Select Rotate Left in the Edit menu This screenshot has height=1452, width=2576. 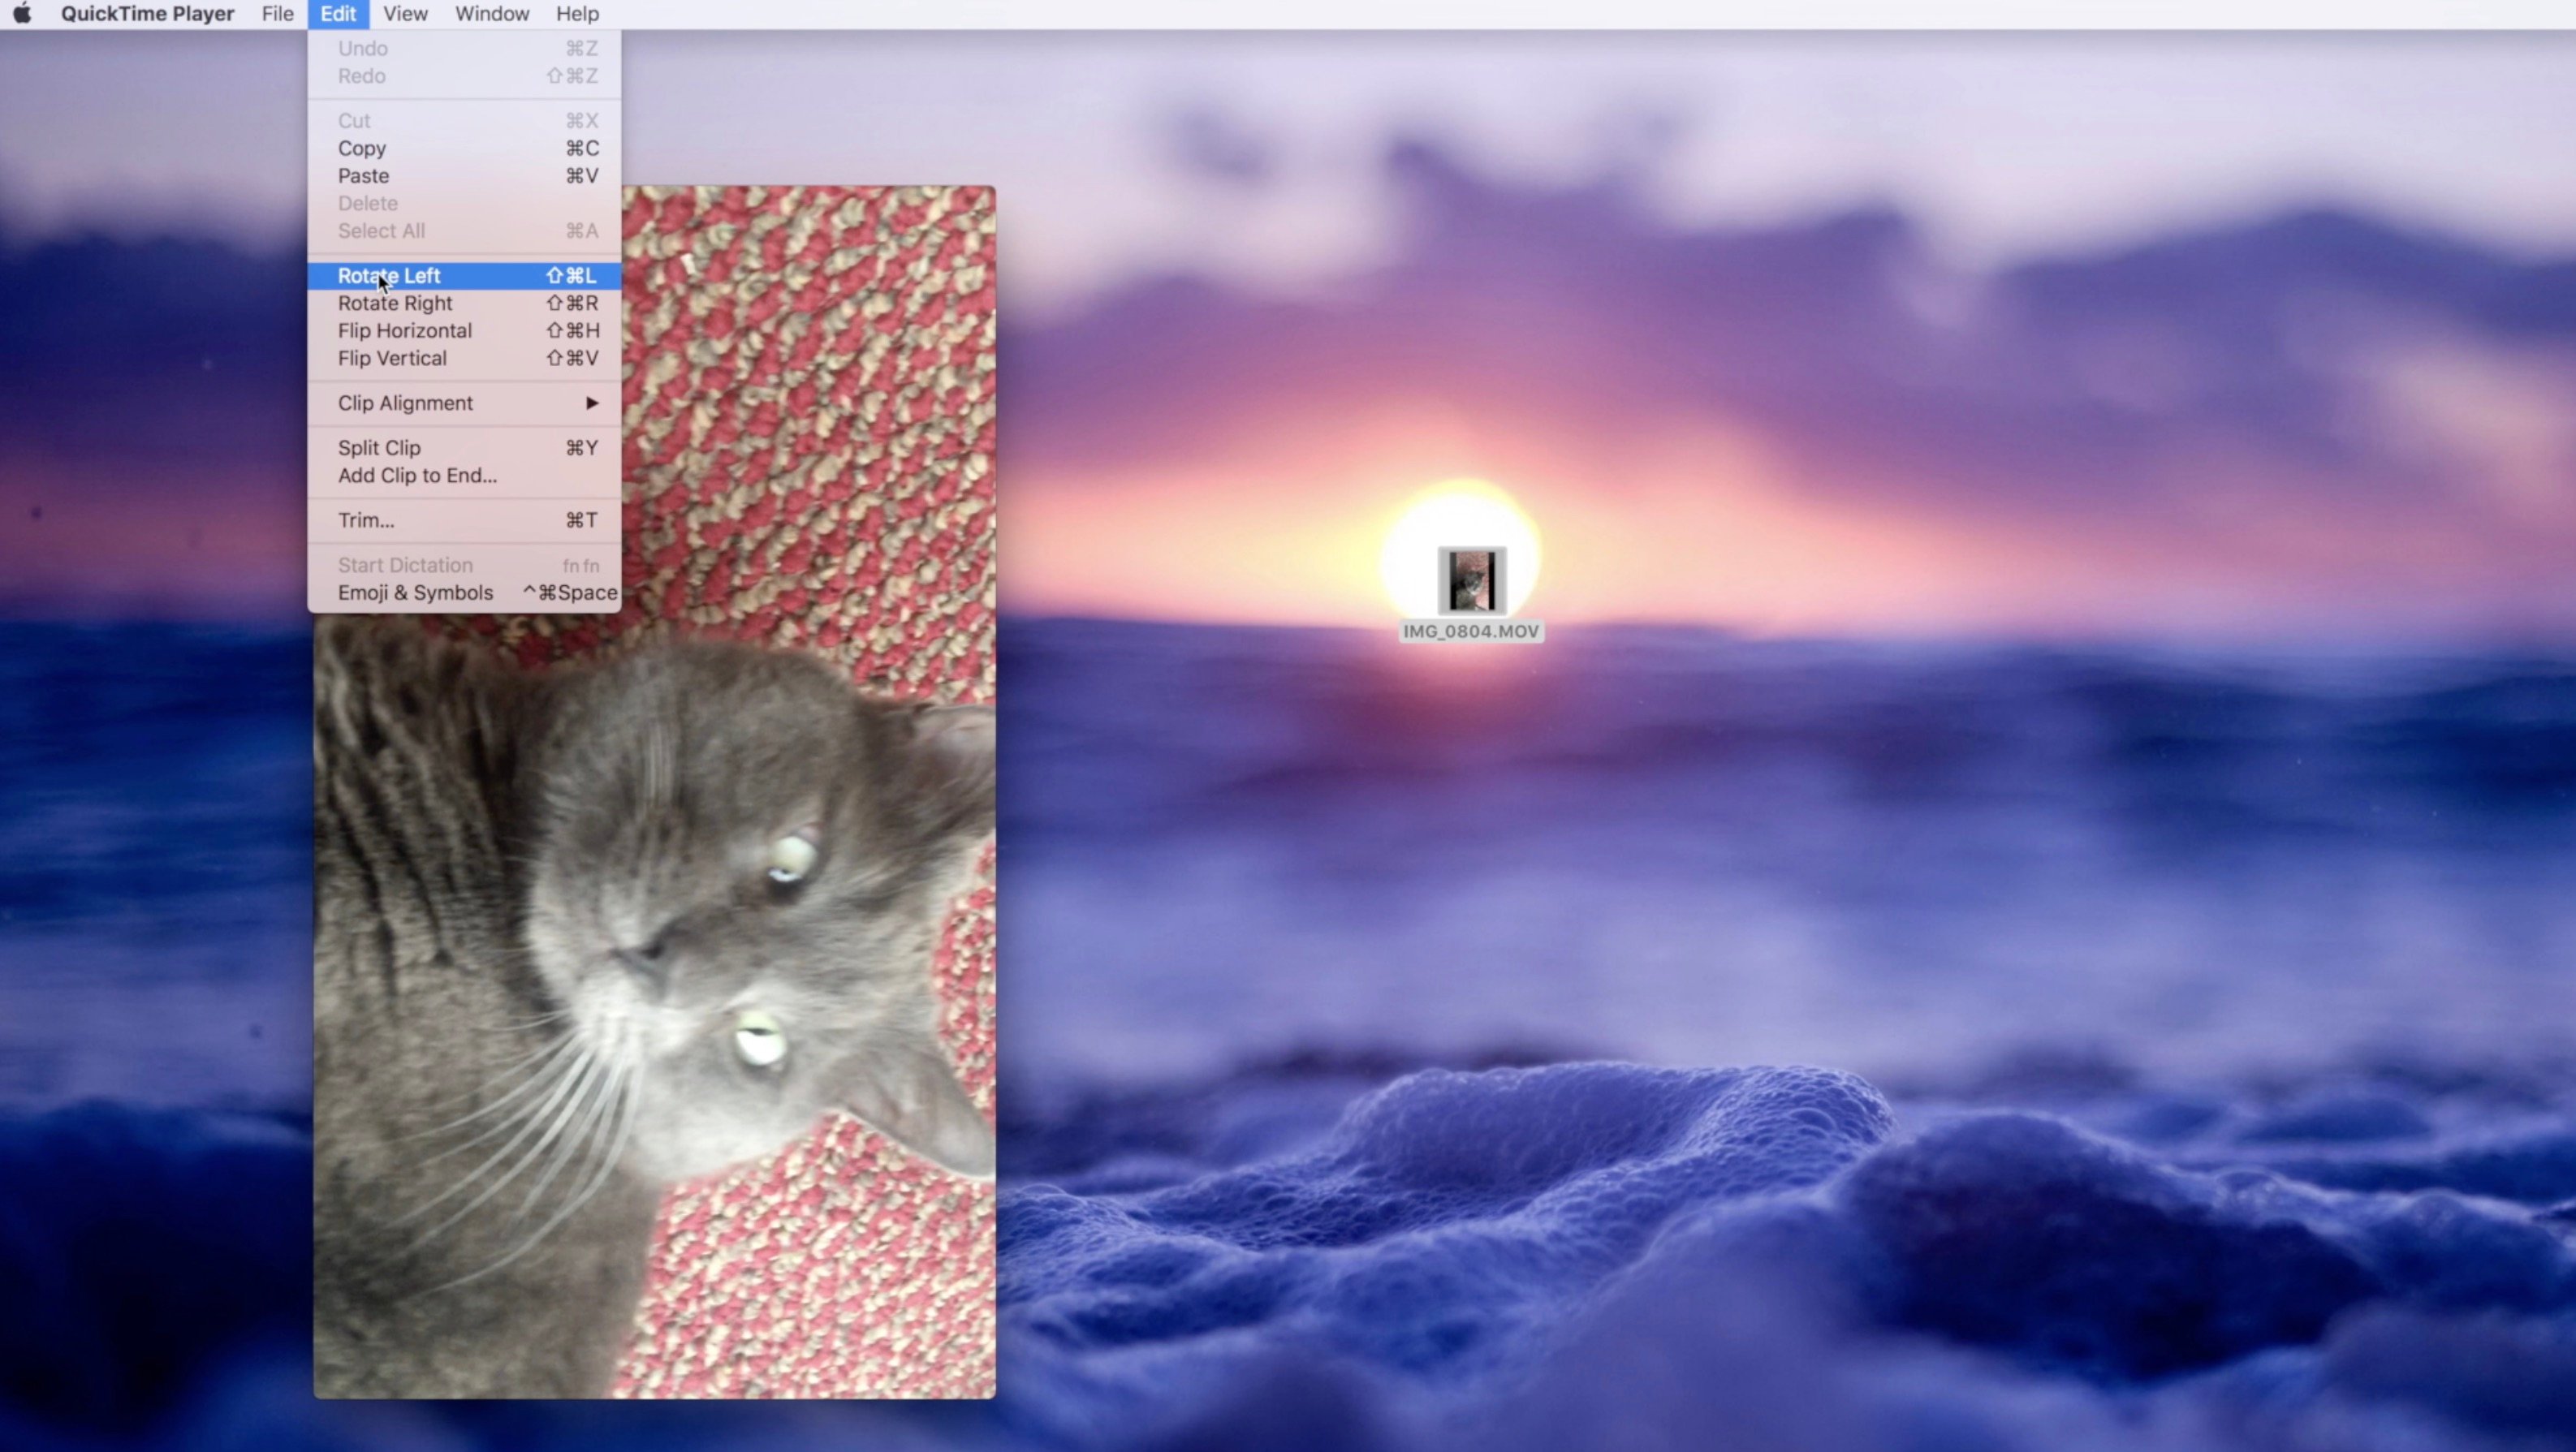[464, 276]
